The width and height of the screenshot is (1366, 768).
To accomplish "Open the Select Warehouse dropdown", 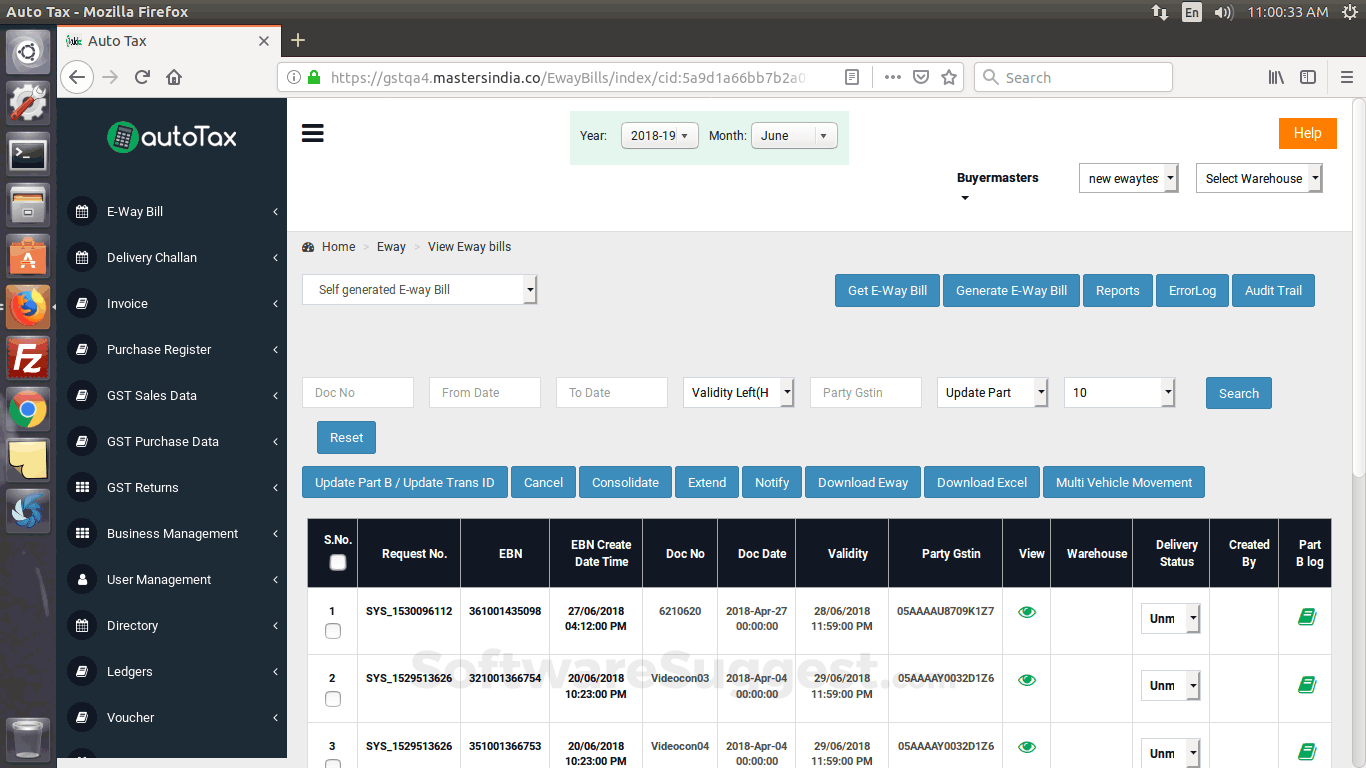I will (x=1259, y=179).
